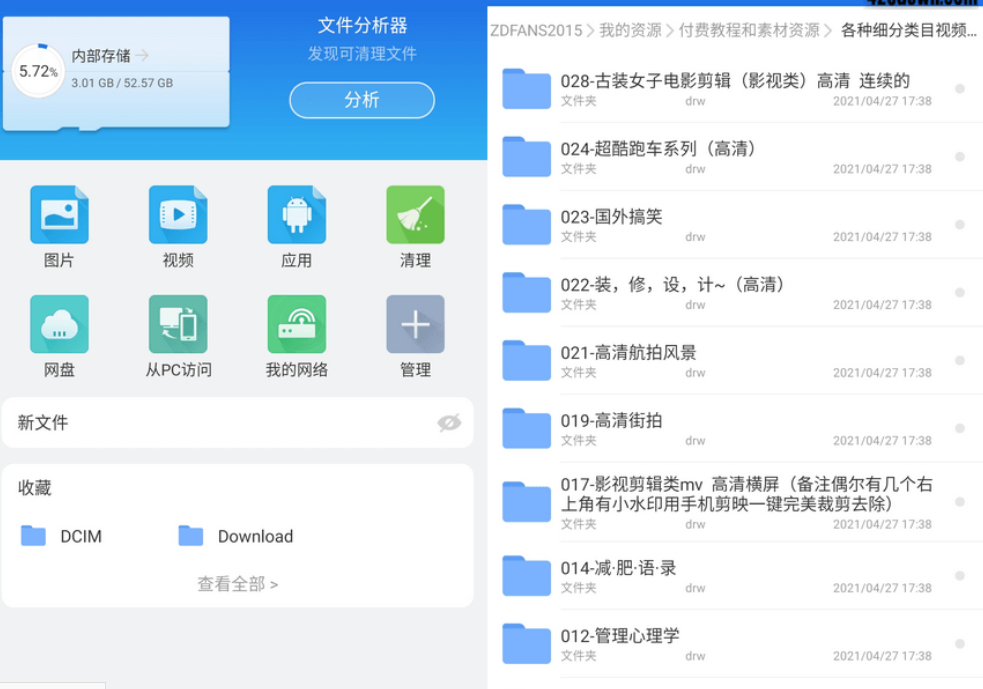Open 查看全部 to view all favorites

point(237,583)
